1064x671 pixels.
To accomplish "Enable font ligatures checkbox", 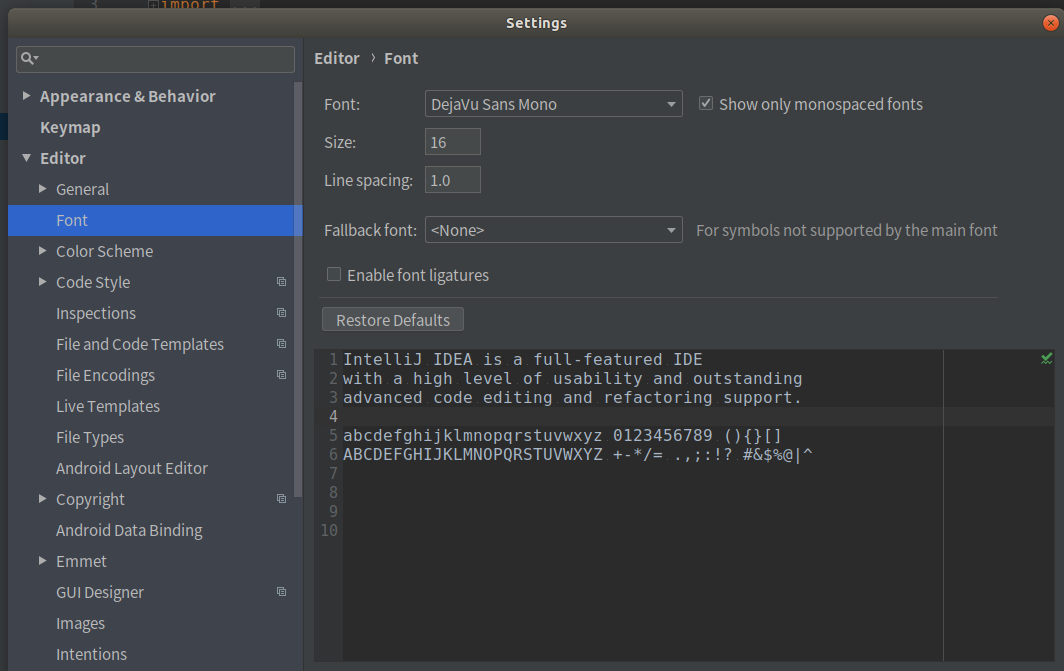I will (x=334, y=275).
